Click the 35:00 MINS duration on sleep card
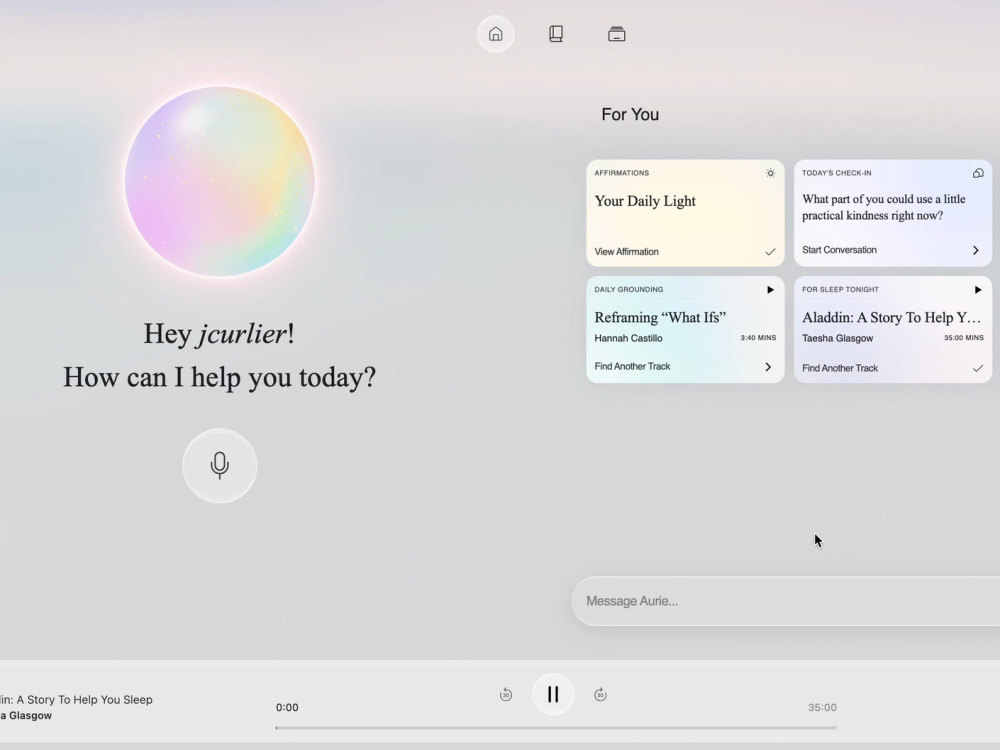This screenshot has width=1000, height=750. click(x=964, y=337)
